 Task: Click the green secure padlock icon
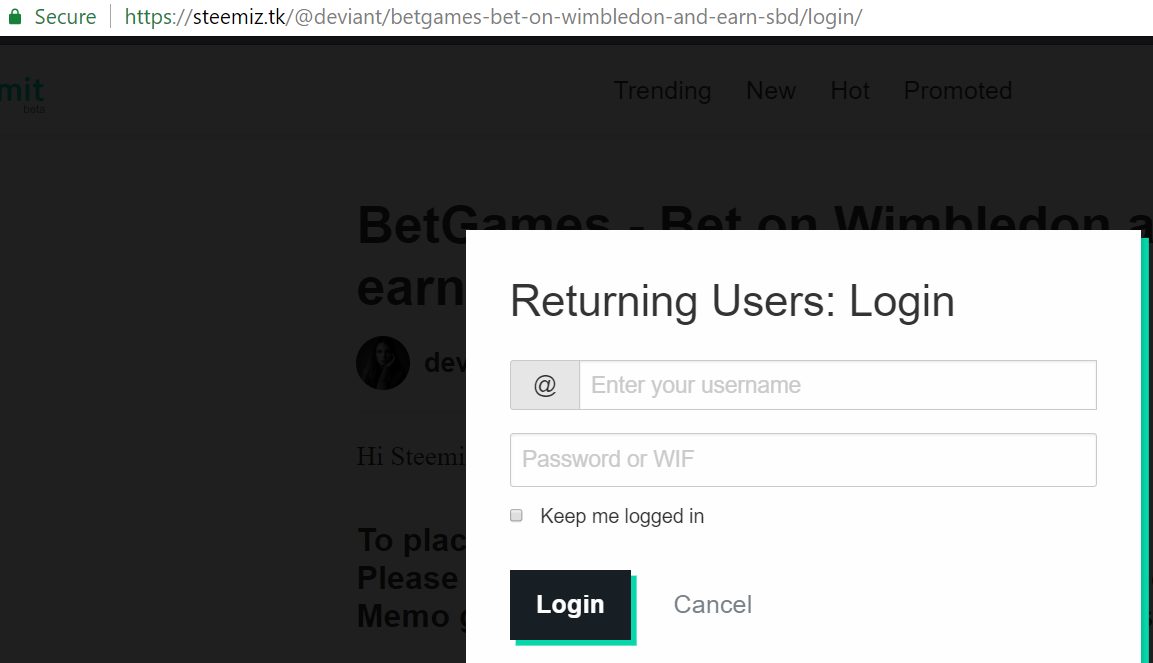15,16
